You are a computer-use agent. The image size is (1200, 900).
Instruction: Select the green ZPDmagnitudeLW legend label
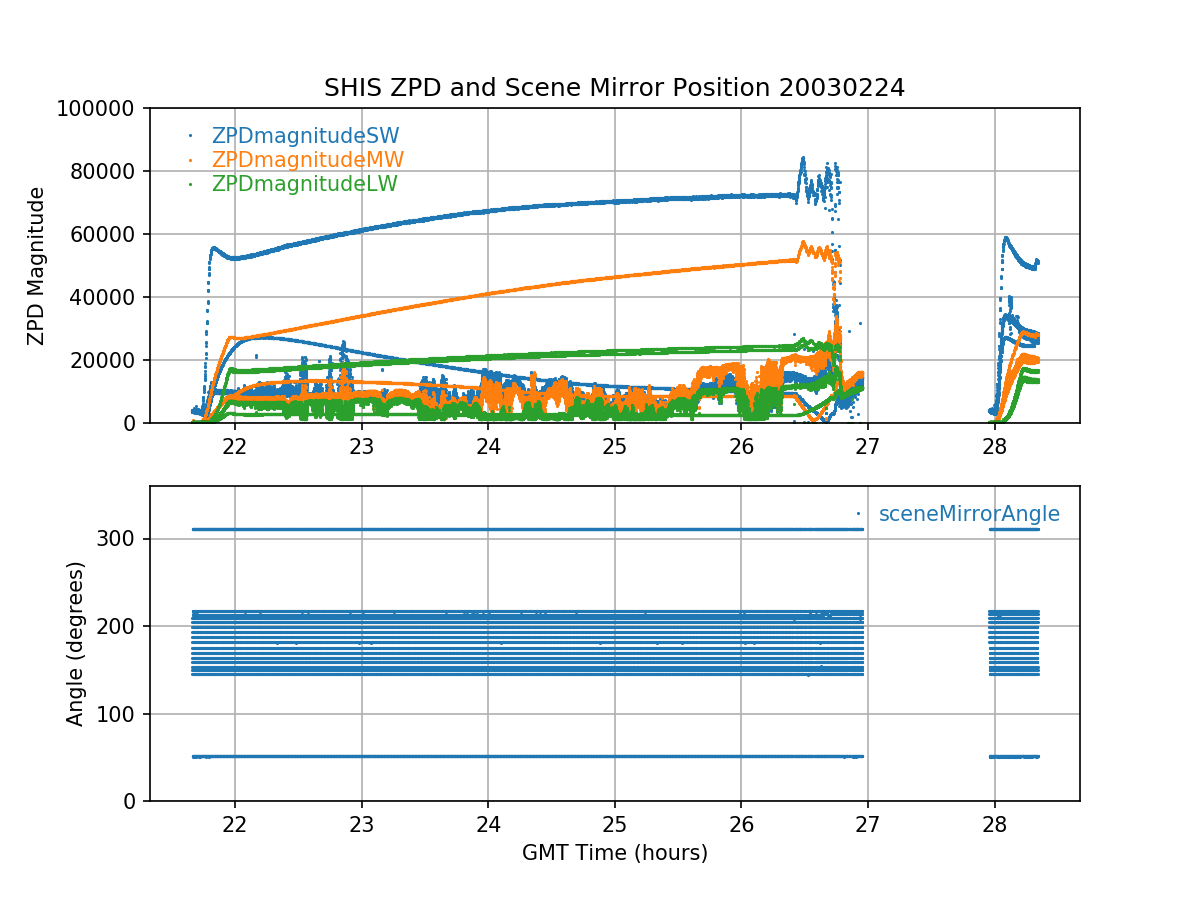[305, 184]
